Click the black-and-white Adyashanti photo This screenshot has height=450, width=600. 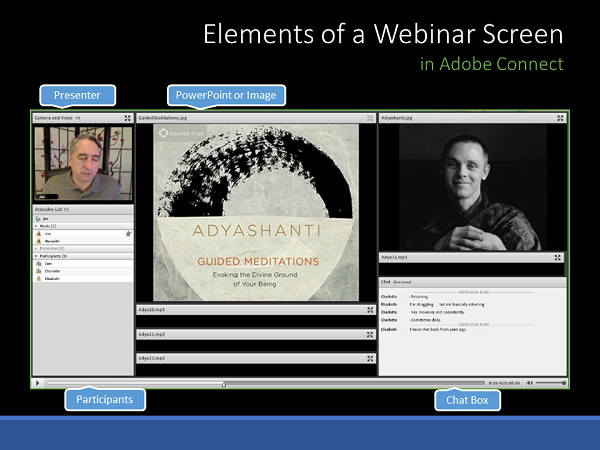473,187
